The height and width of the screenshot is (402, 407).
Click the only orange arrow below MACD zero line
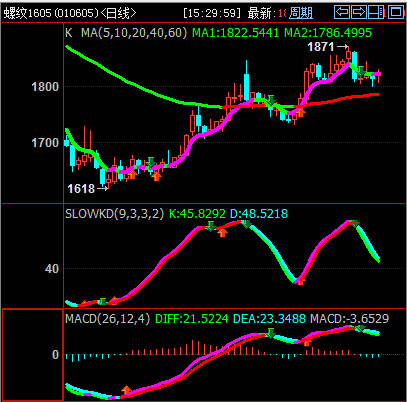[x=126, y=390]
